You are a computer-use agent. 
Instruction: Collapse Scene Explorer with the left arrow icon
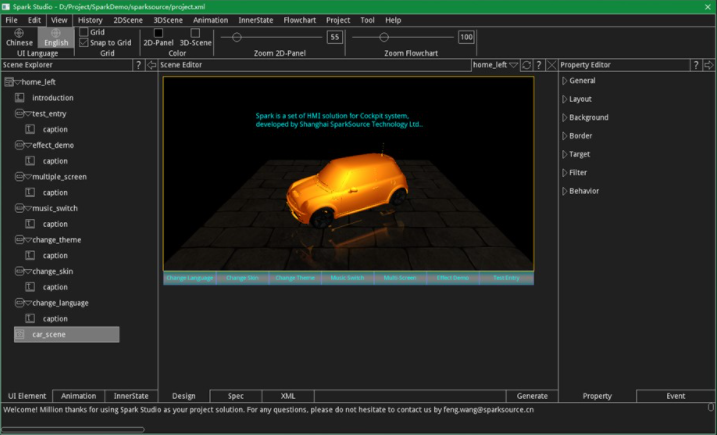(151, 65)
